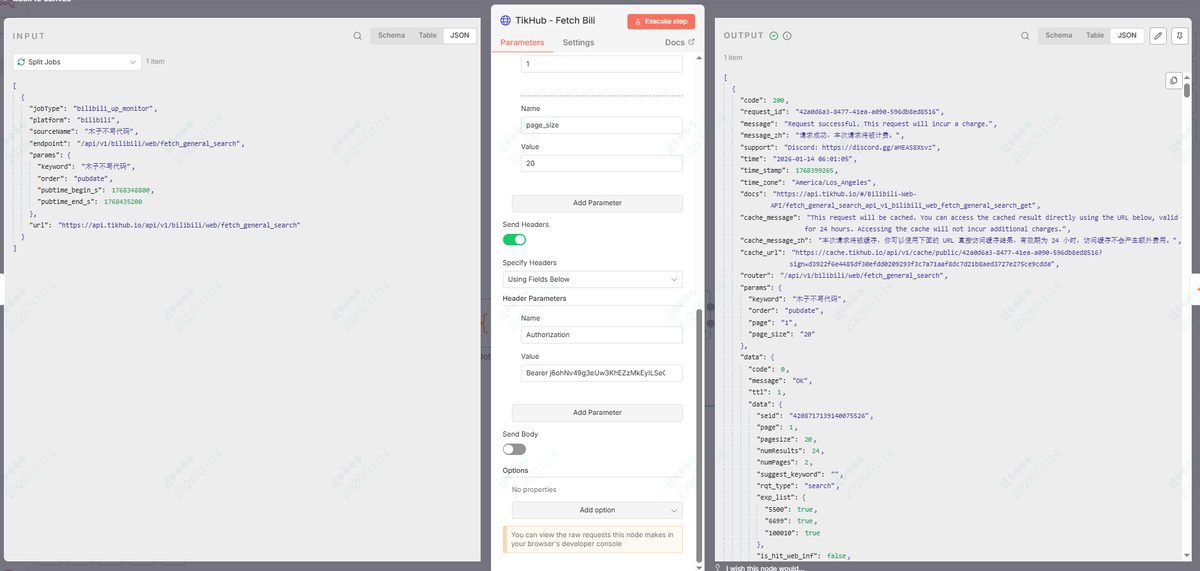Edit the output data with pencil icon
Image resolution: width=1200 pixels, height=571 pixels.
[x=1158, y=36]
